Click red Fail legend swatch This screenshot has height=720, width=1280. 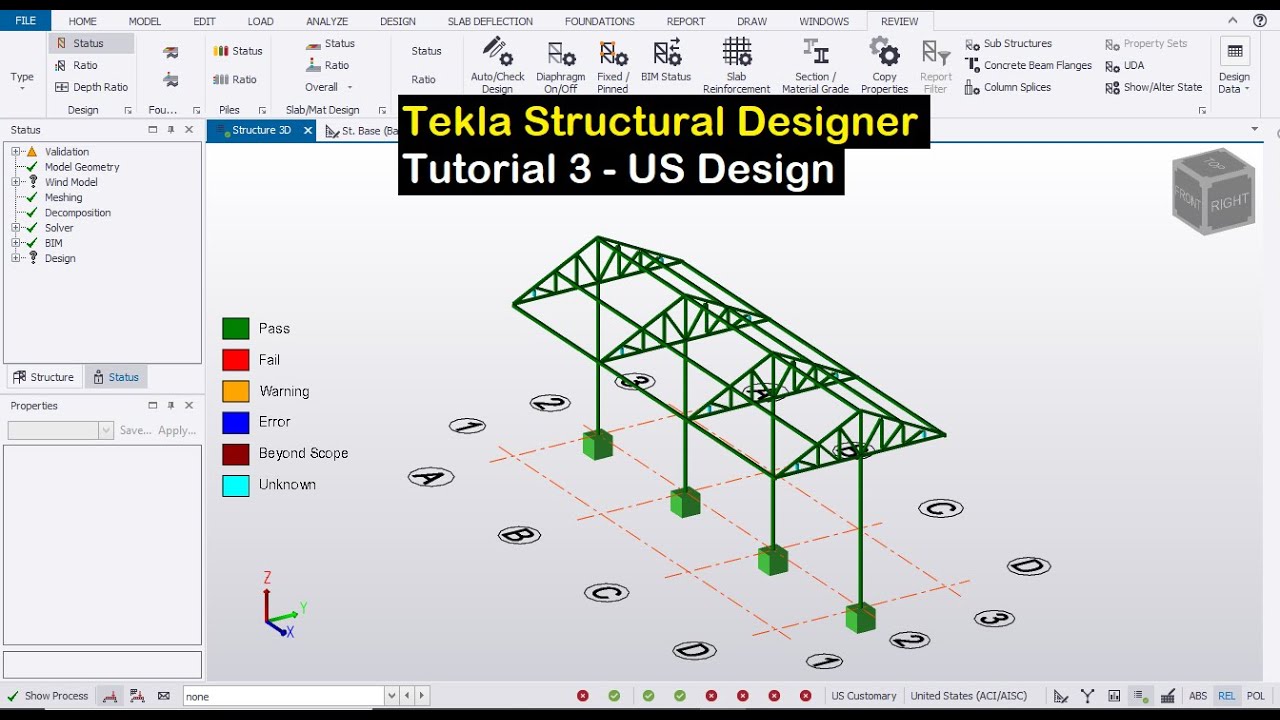click(x=236, y=360)
